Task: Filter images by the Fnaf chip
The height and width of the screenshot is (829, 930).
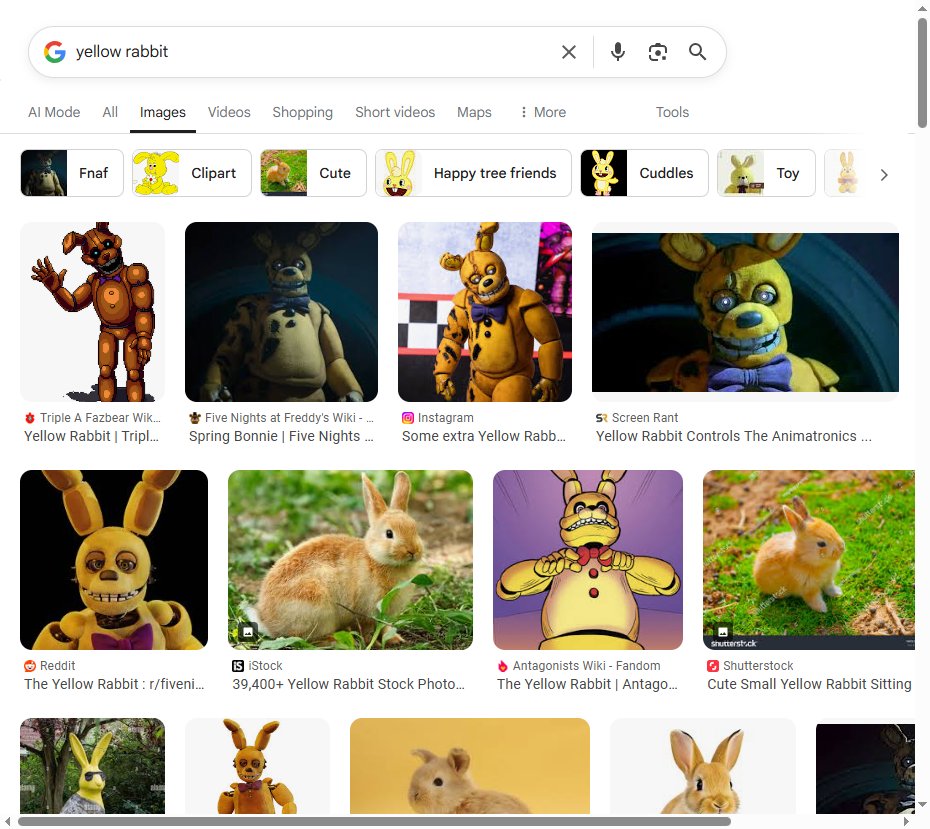Action: [x=72, y=173]
